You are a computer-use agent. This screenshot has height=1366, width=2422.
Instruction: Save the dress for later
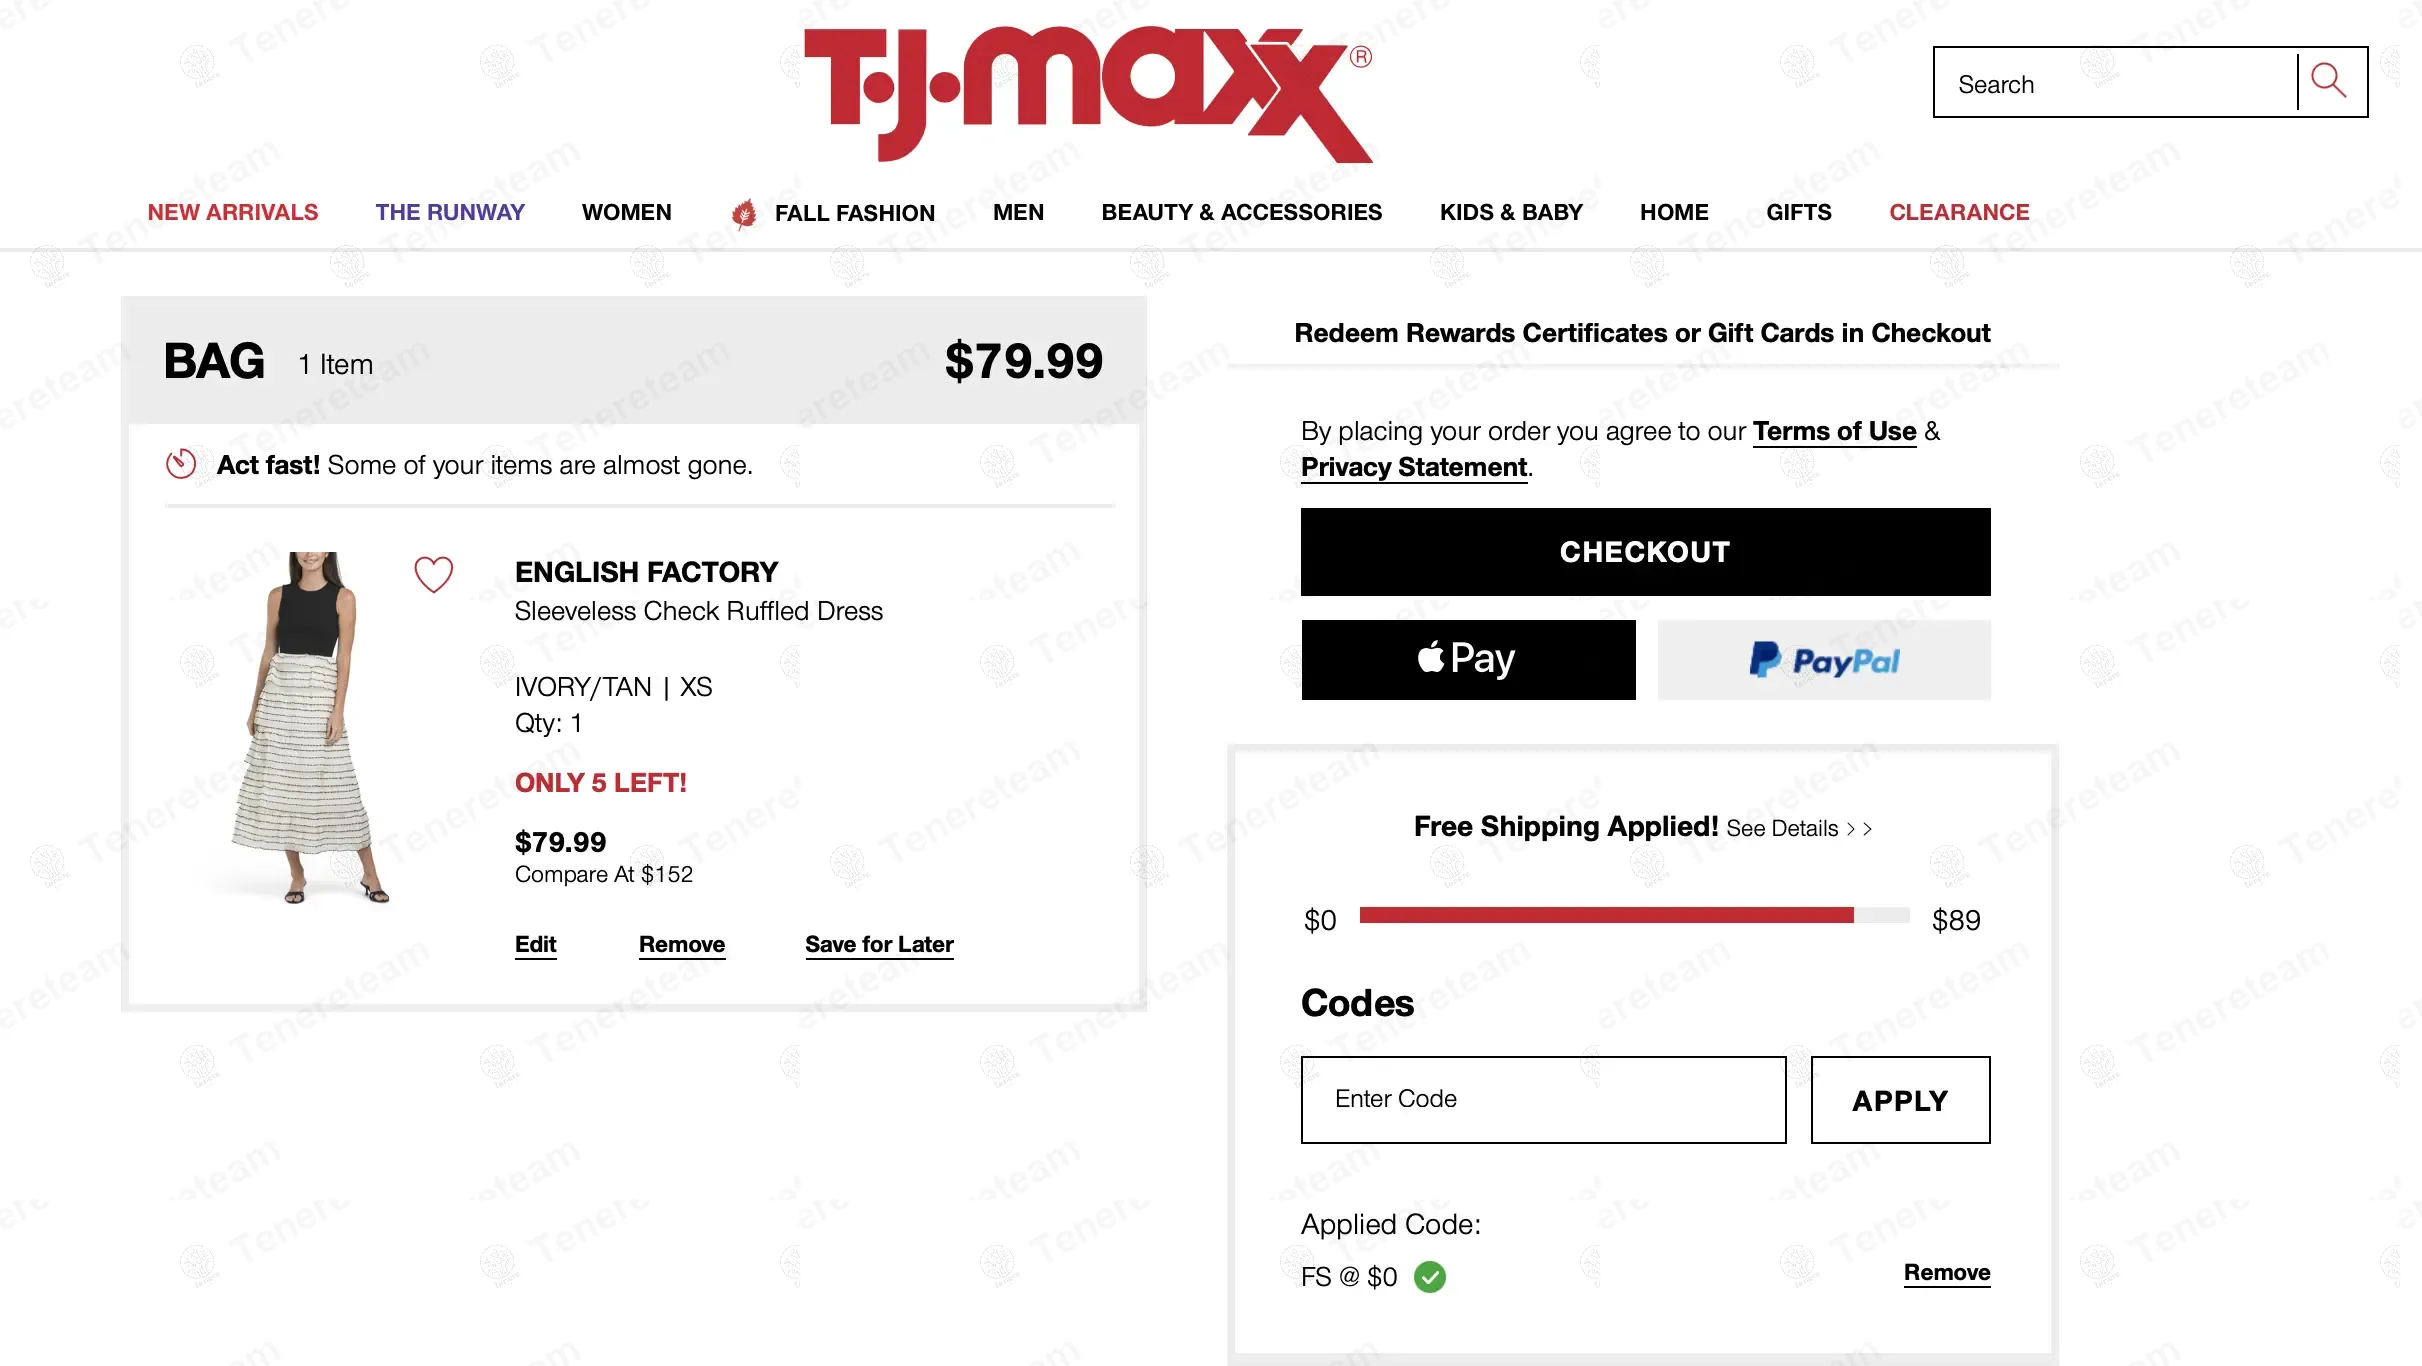(x=879, y=945)
